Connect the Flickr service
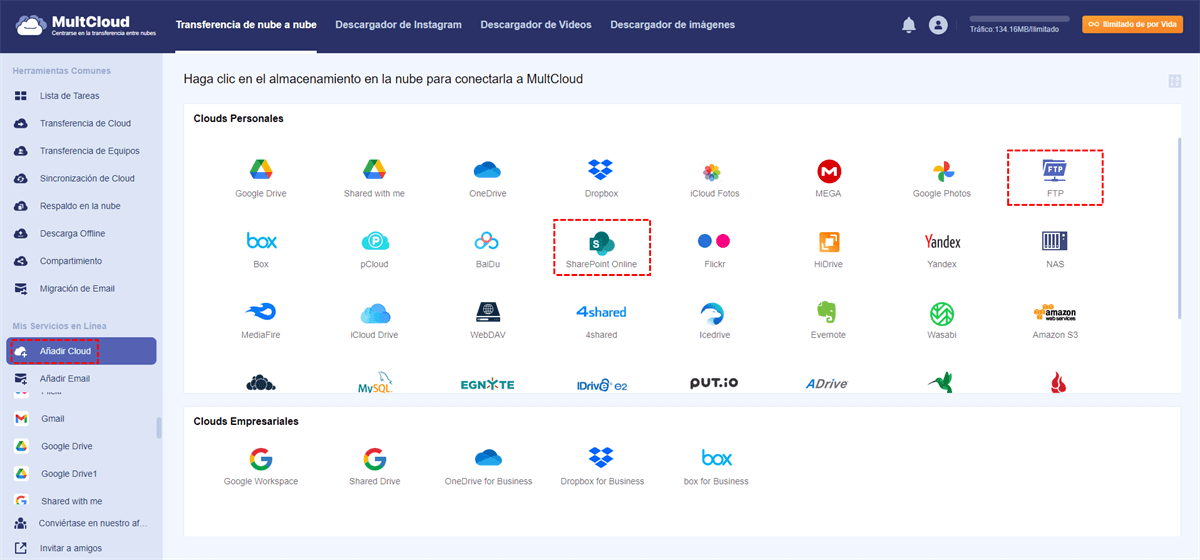 (x=715, y=249)
